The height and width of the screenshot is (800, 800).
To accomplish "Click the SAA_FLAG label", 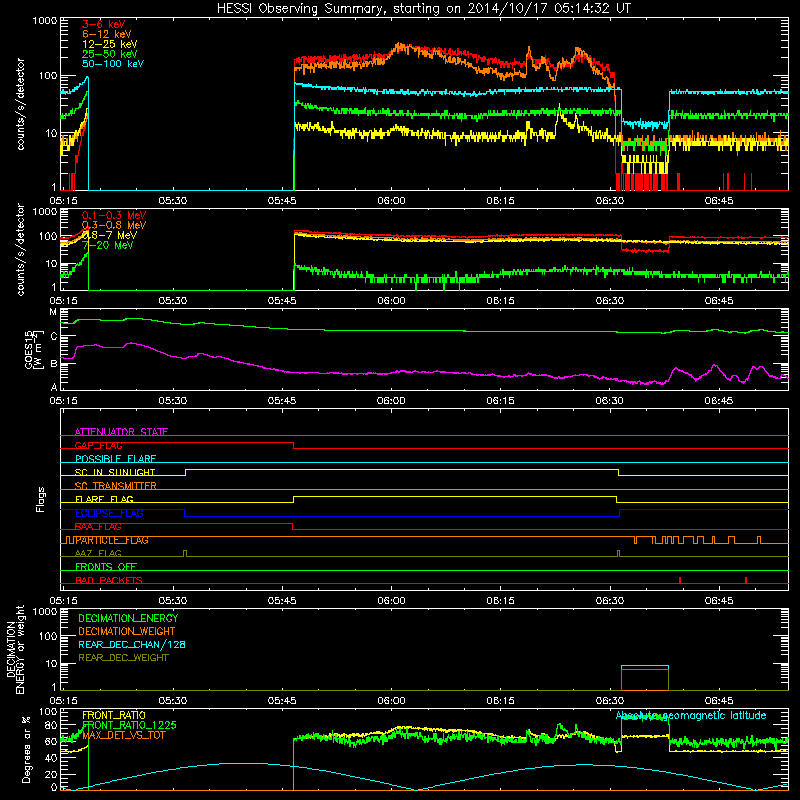I will click(x=98, y=527).
